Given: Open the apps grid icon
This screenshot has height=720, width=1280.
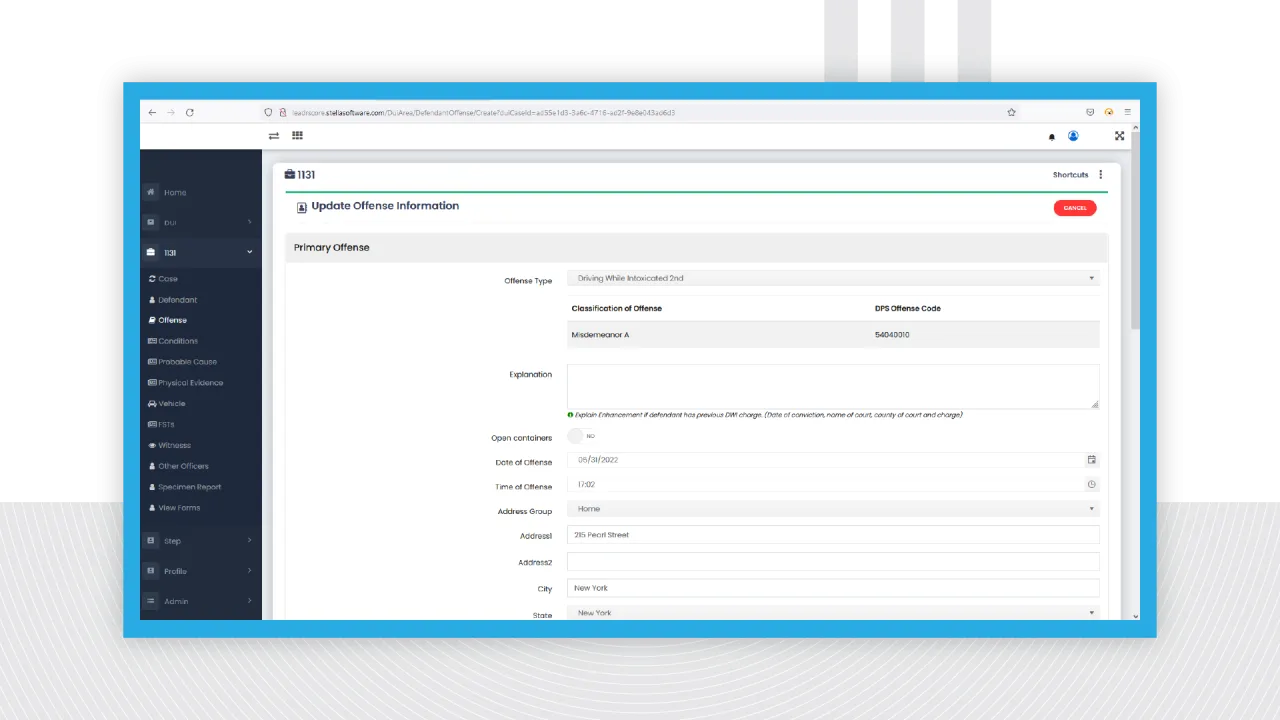Looking at the screenshot, I should coord(297,136).
